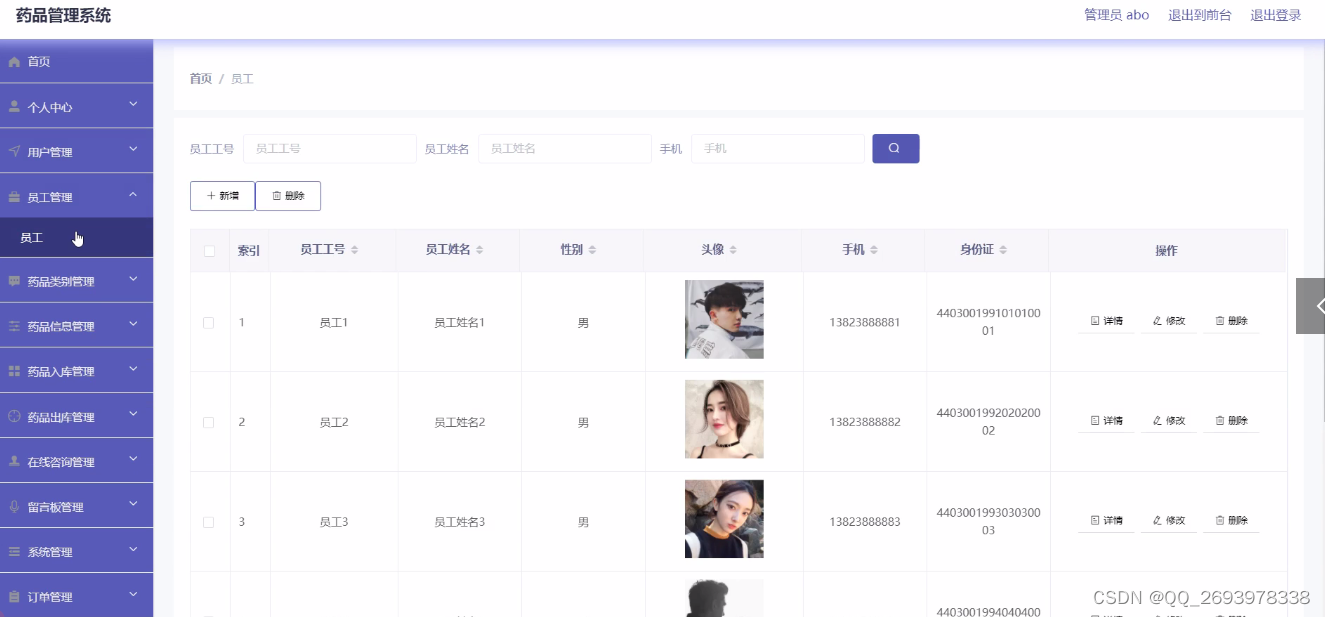Click the 退出登录 link
The image size is (1325, 617).
pyautogui.click(x=1276, y=15)
